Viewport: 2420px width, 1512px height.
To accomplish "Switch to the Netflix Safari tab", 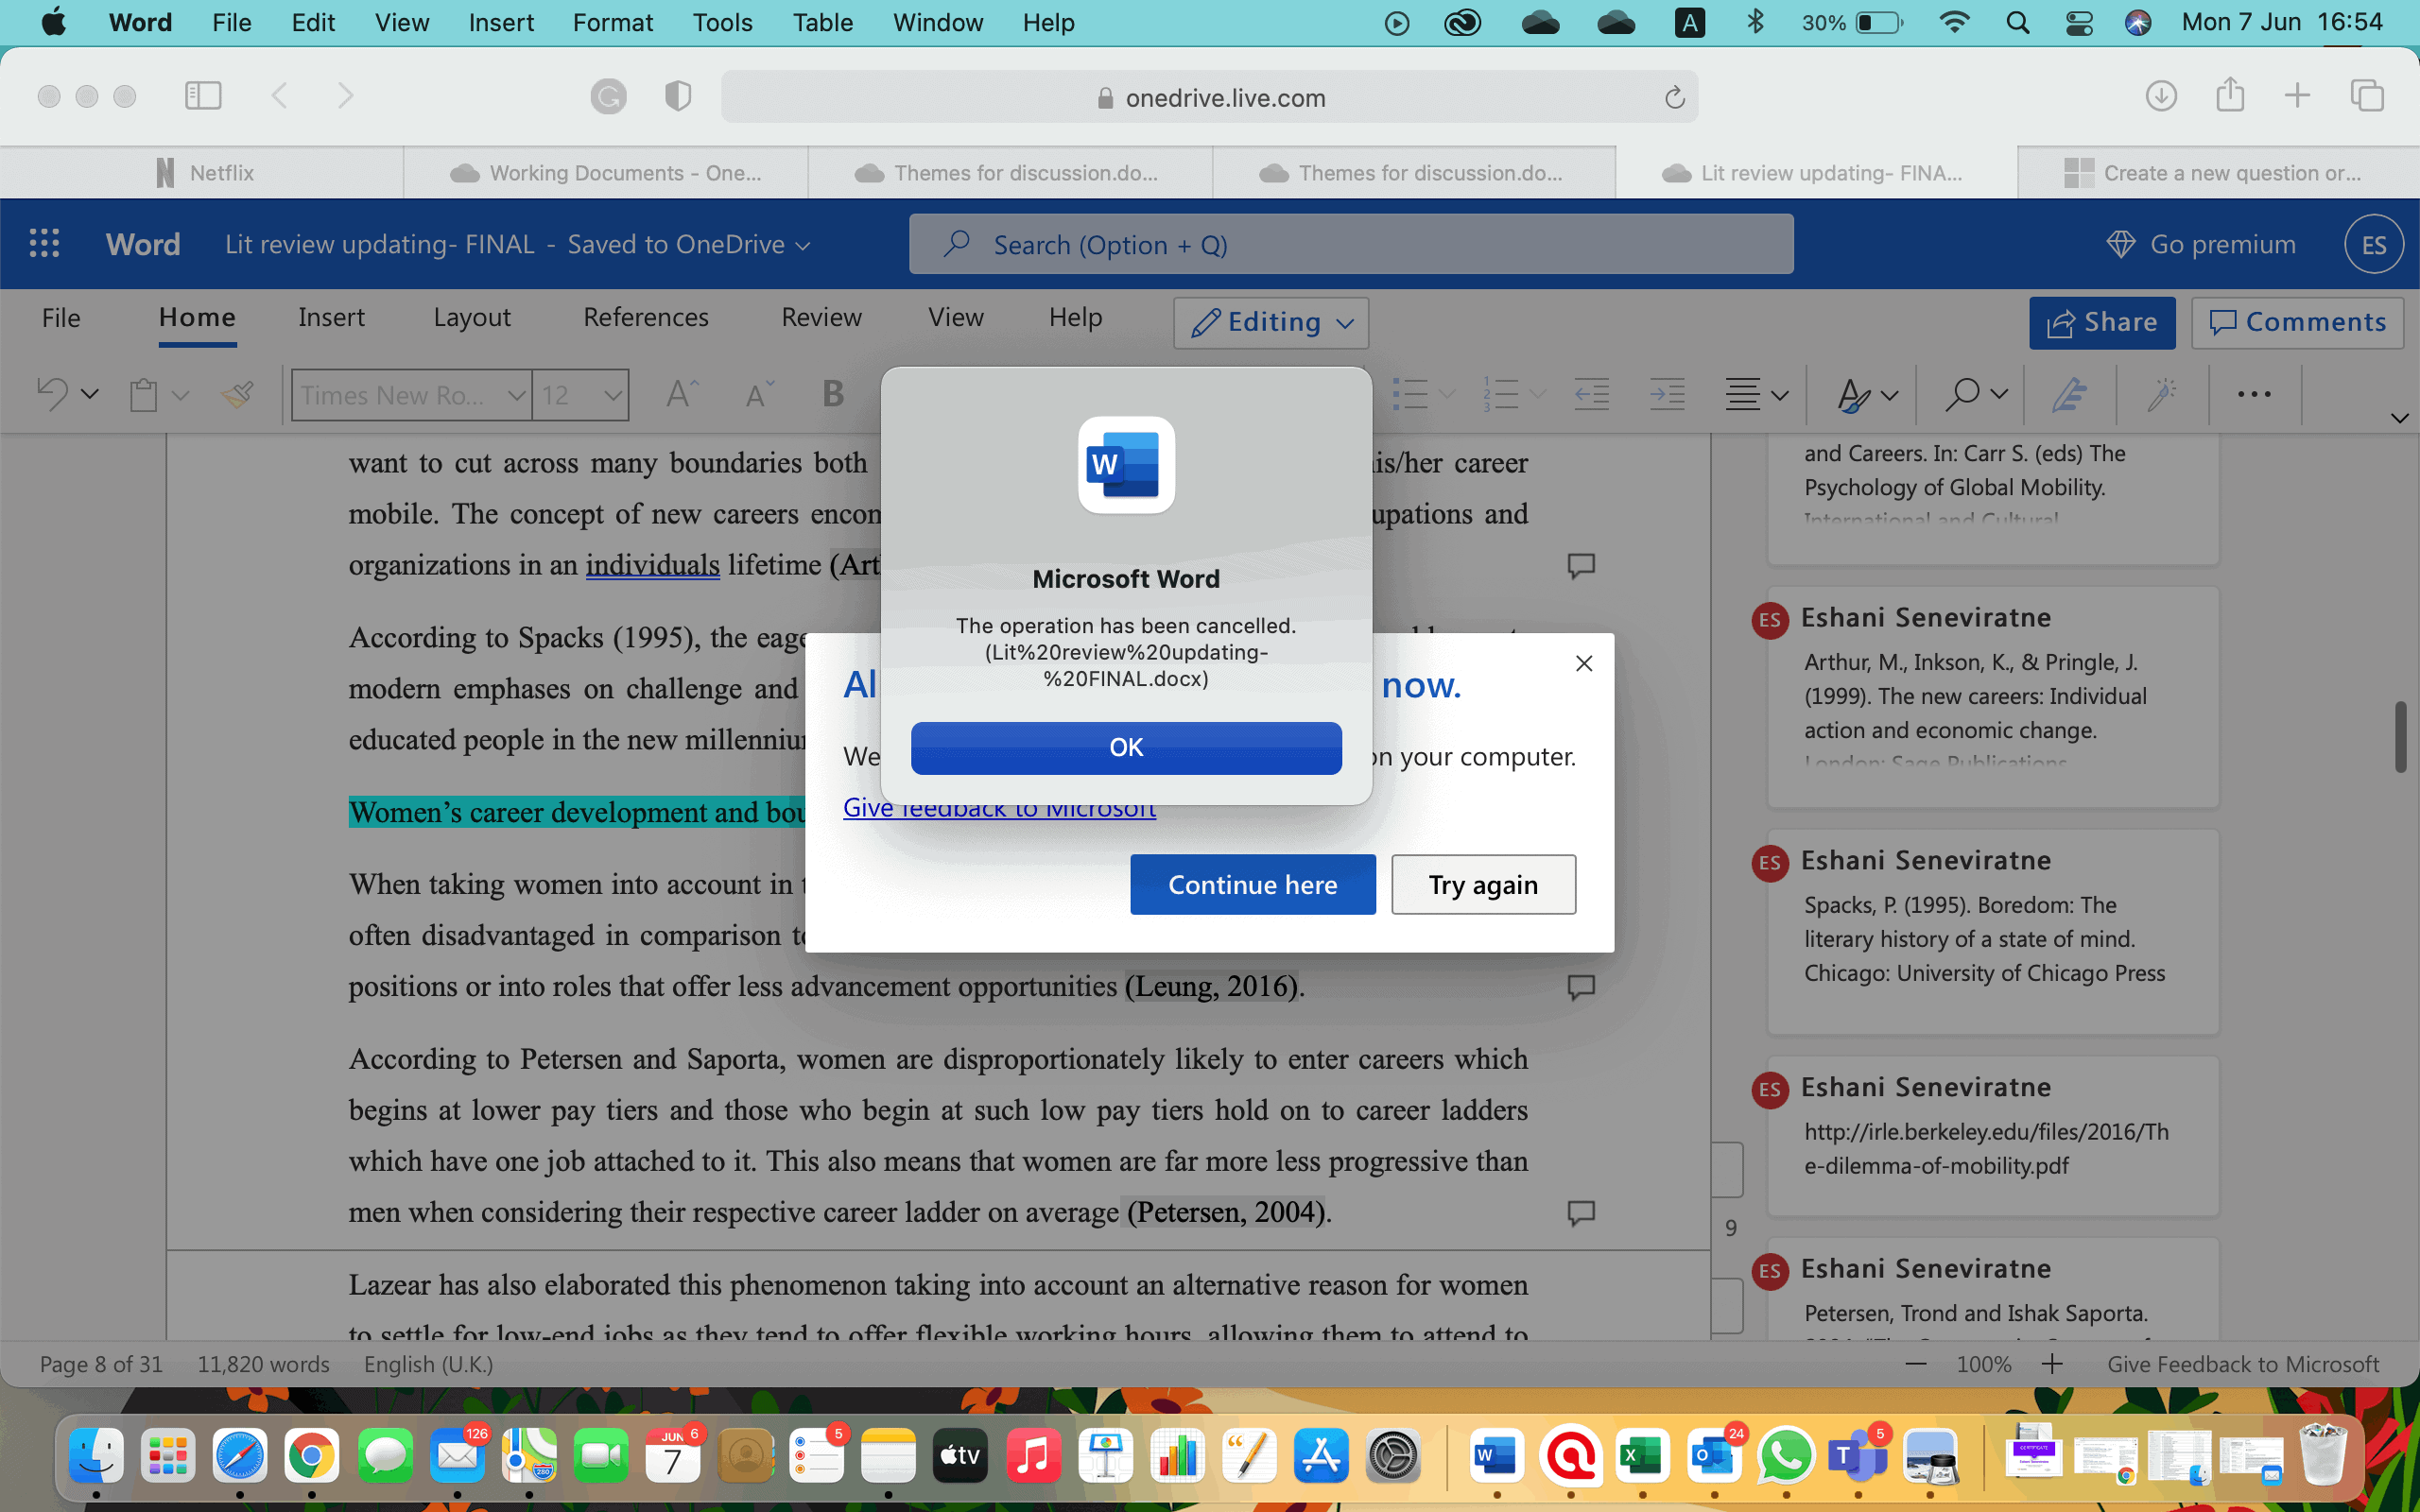I will (x=203, y=172).
